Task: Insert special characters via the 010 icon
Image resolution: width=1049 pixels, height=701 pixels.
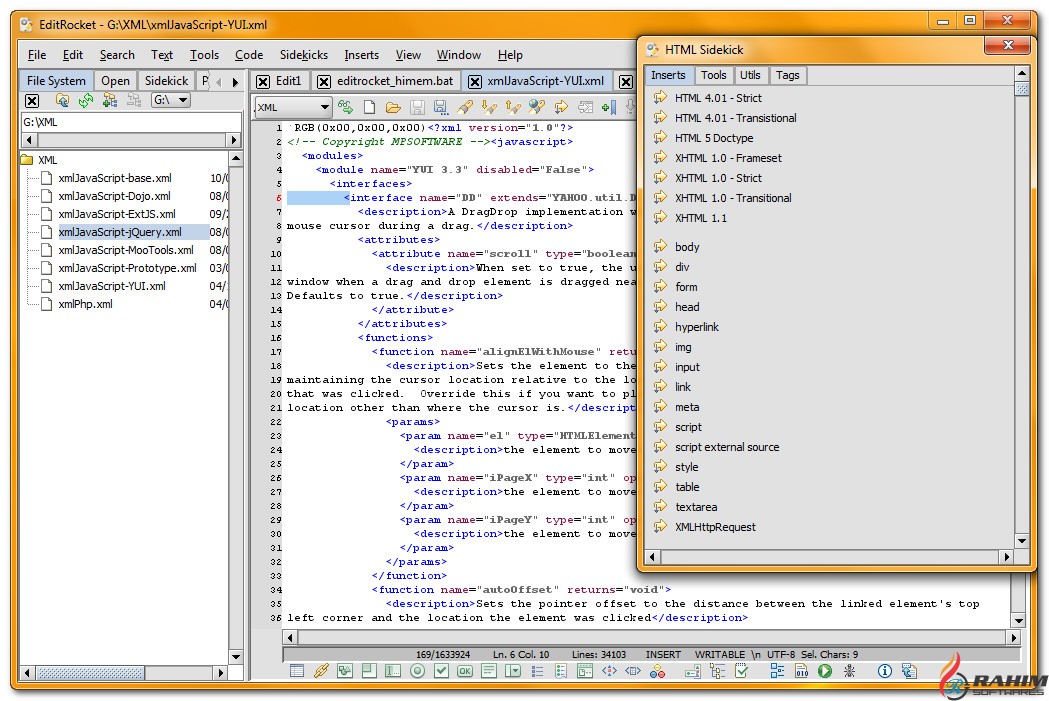Action: click(x=801, y=671)
